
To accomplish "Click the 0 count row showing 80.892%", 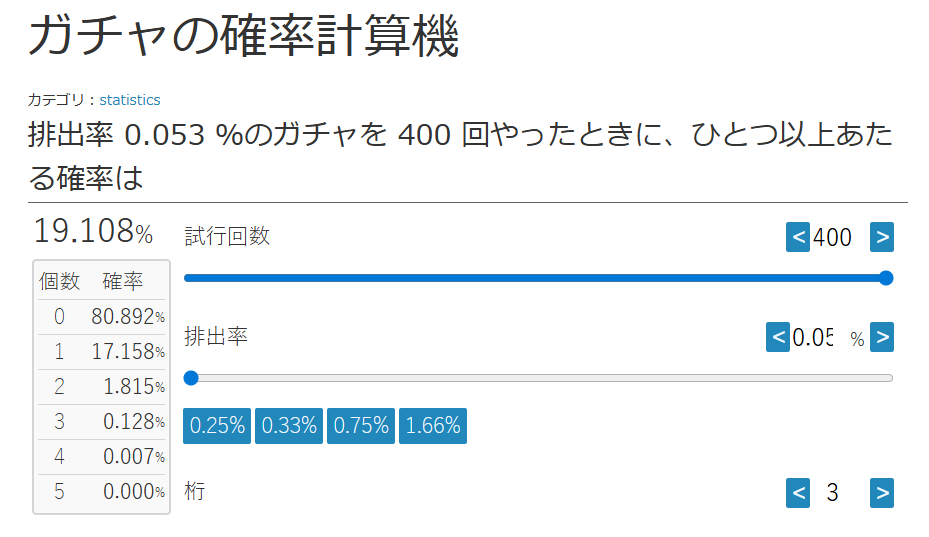I will (101, 317).
